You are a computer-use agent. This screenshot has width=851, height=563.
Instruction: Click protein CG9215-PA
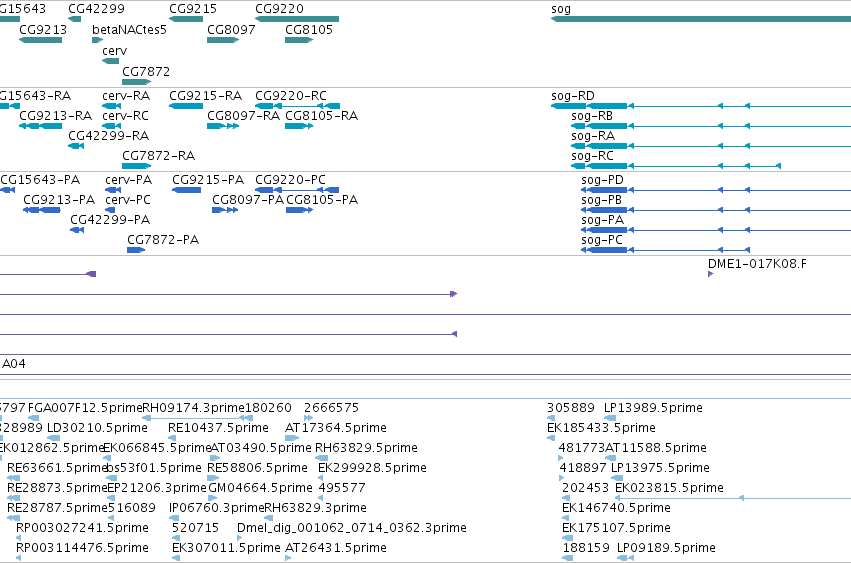pyautogui.click(x=187, y=190)
